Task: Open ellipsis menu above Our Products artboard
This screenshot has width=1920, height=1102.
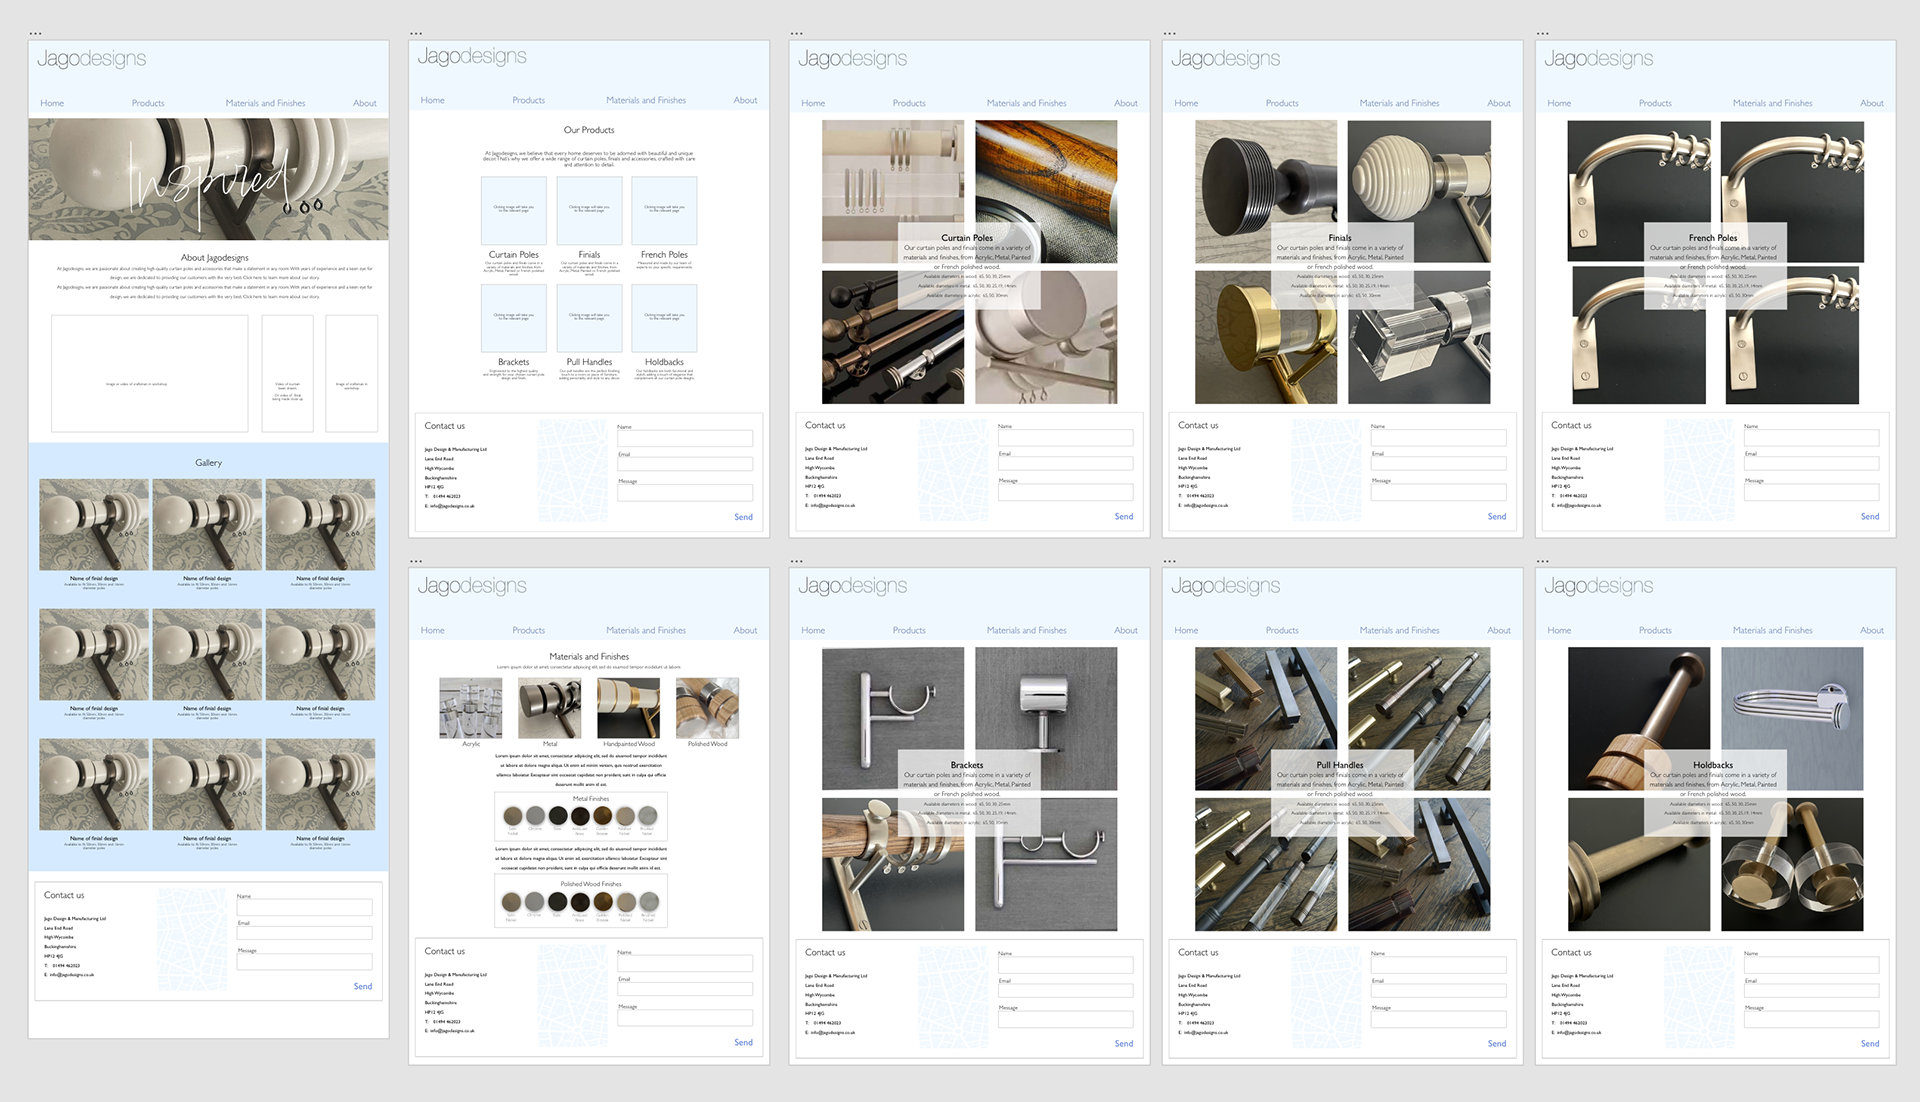Action: (416, 34)
